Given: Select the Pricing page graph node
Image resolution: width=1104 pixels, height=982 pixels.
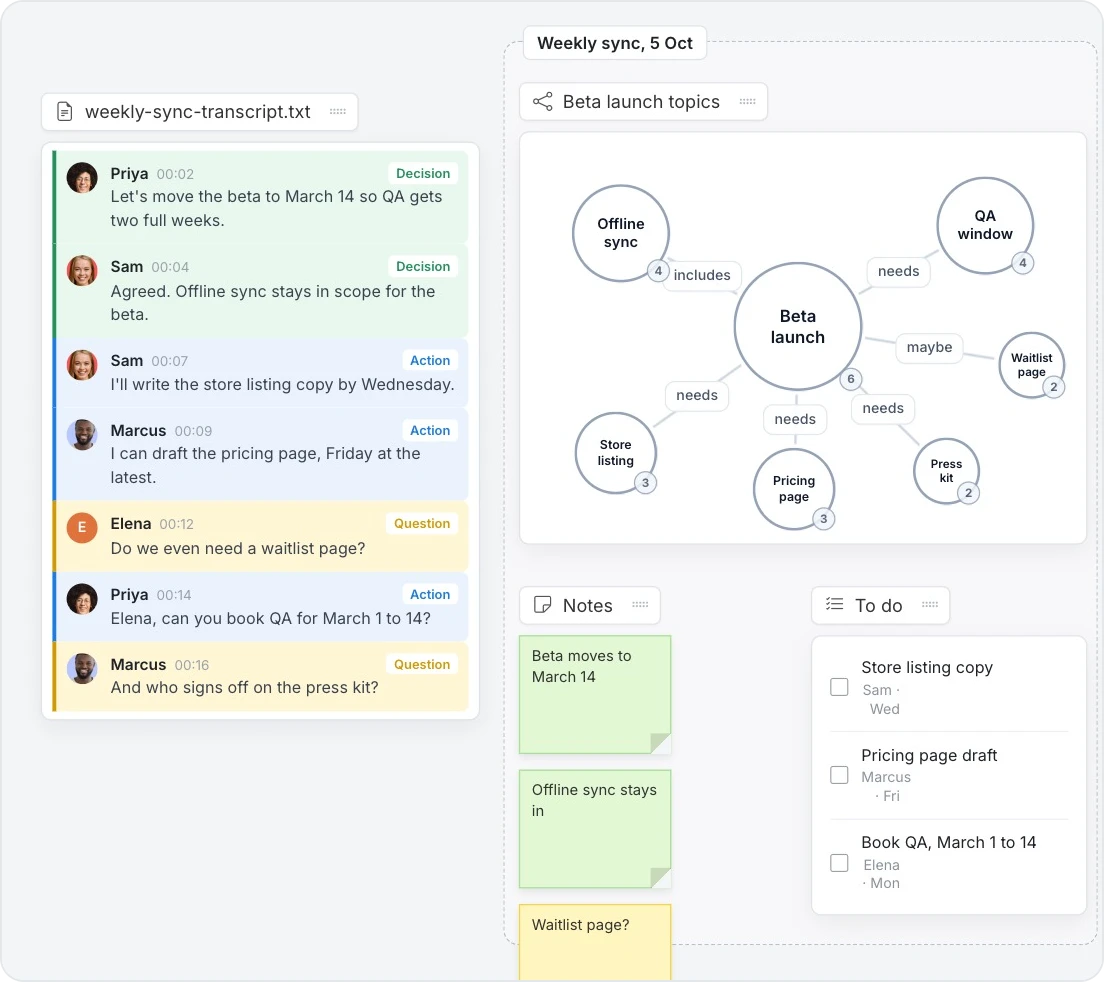Looking at the screenshot, I should pos(794,489).
